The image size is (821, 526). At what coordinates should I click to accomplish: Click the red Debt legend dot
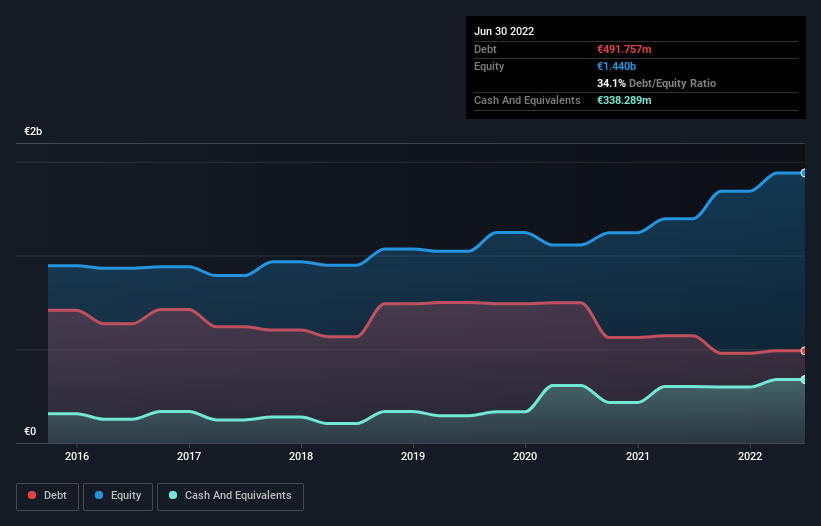coord(32,495)
